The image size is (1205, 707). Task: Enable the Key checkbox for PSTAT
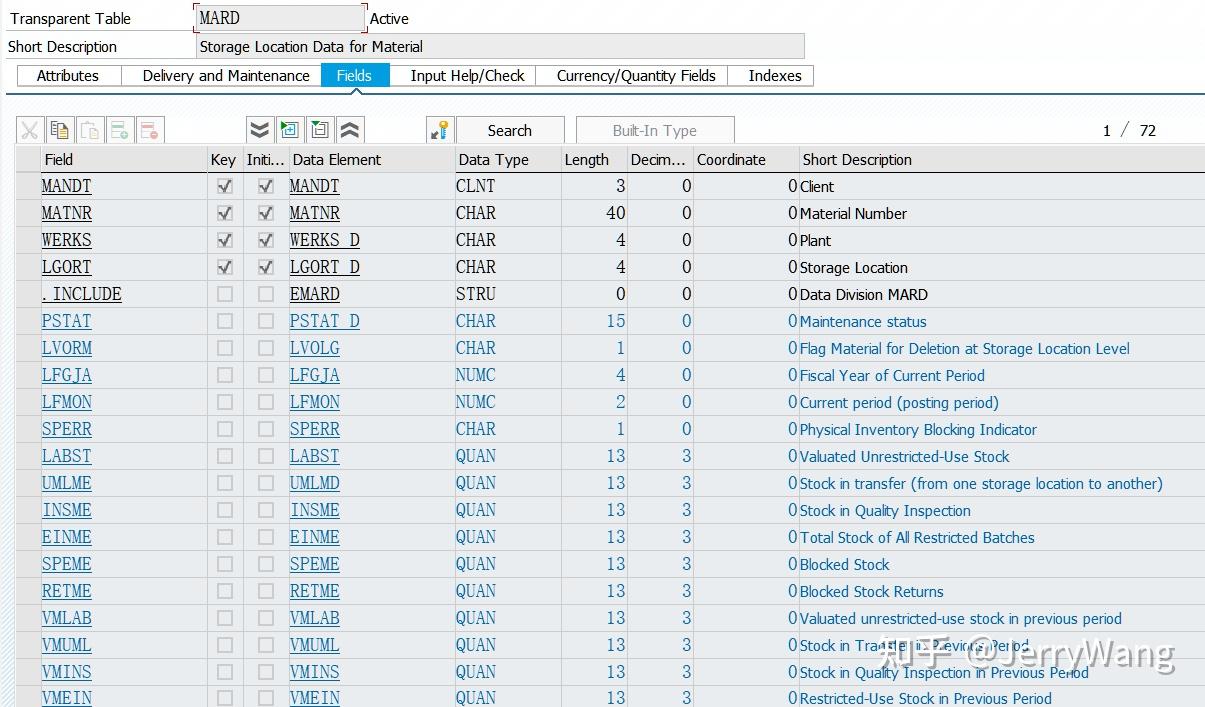(223, 321)
